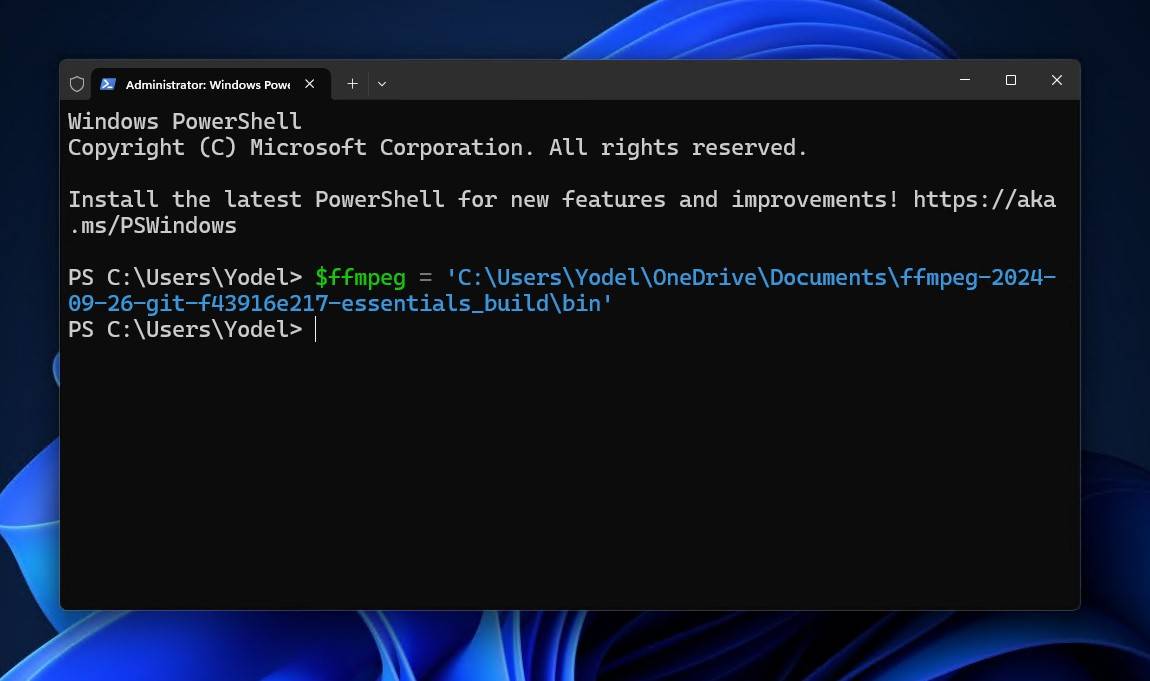The width and height of the screenshot is (1150, 681).
Task: Click the blue OneDrive\Documents path string
Action: [770, 278]
